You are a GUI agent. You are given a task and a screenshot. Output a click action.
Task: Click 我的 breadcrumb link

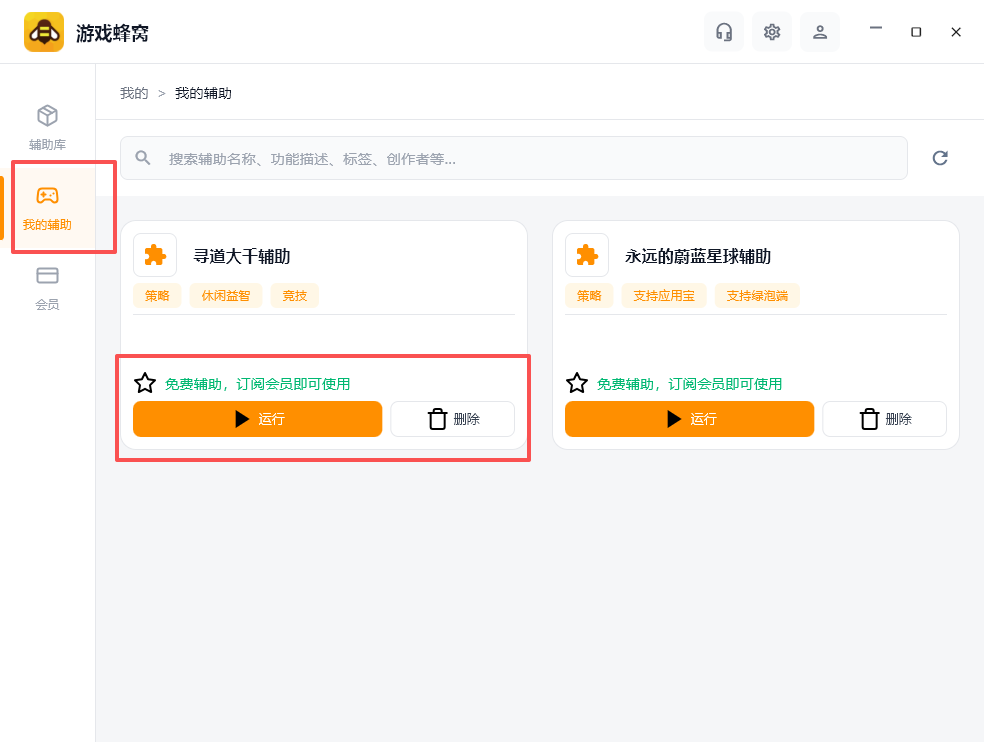tap(134, 94)
